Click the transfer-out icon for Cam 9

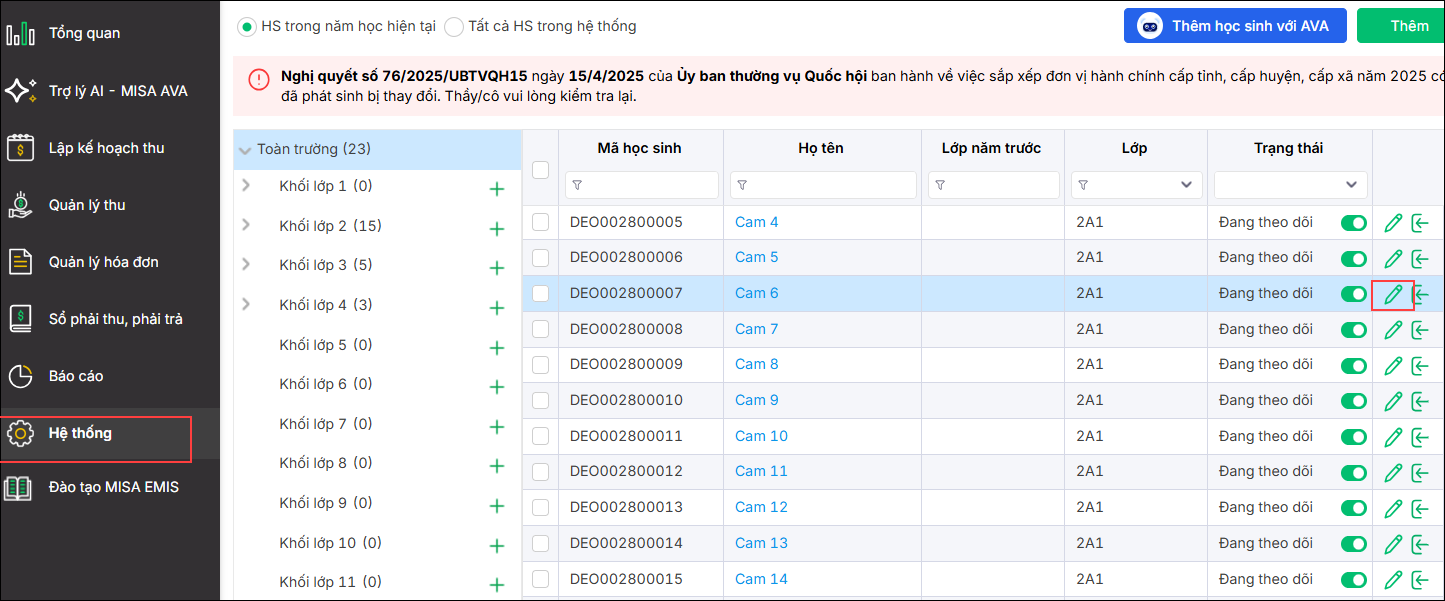(x=1420, y=402)
